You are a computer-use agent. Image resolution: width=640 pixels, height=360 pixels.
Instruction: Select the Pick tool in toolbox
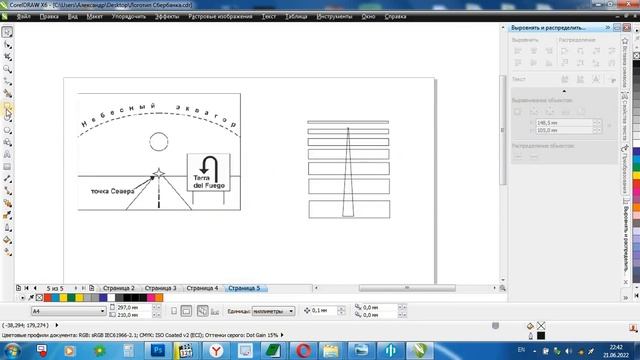coord(7,32)
